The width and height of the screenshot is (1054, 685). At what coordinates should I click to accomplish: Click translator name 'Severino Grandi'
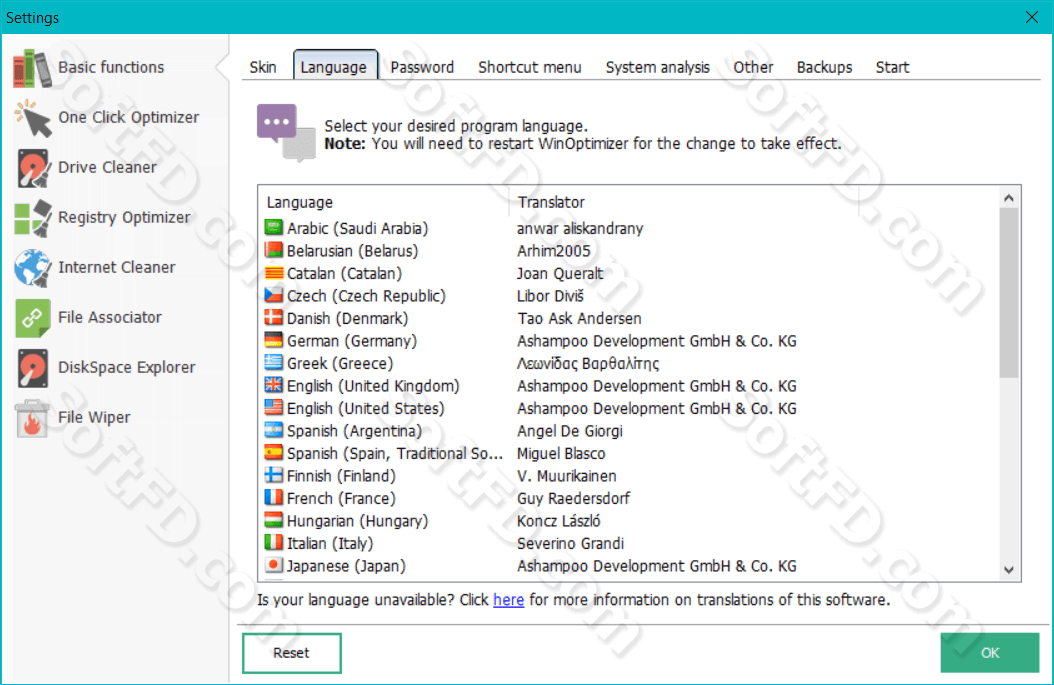point(570,543)
